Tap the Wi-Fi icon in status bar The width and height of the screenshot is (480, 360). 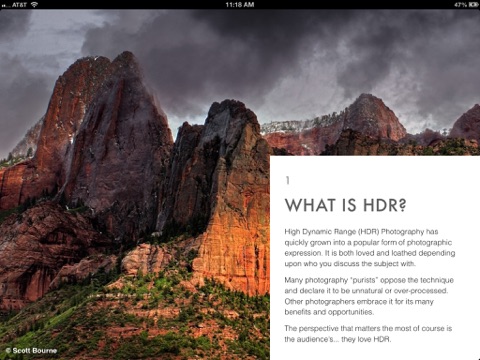click(34, 5)
